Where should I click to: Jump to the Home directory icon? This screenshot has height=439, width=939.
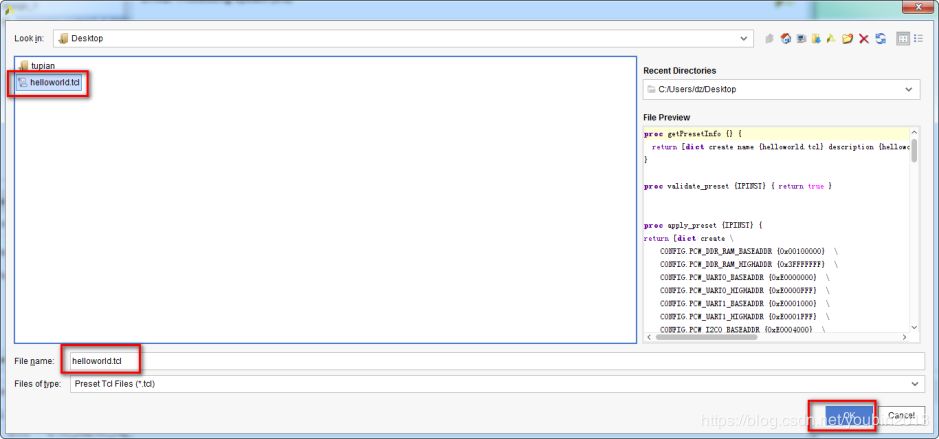(786, 38)
